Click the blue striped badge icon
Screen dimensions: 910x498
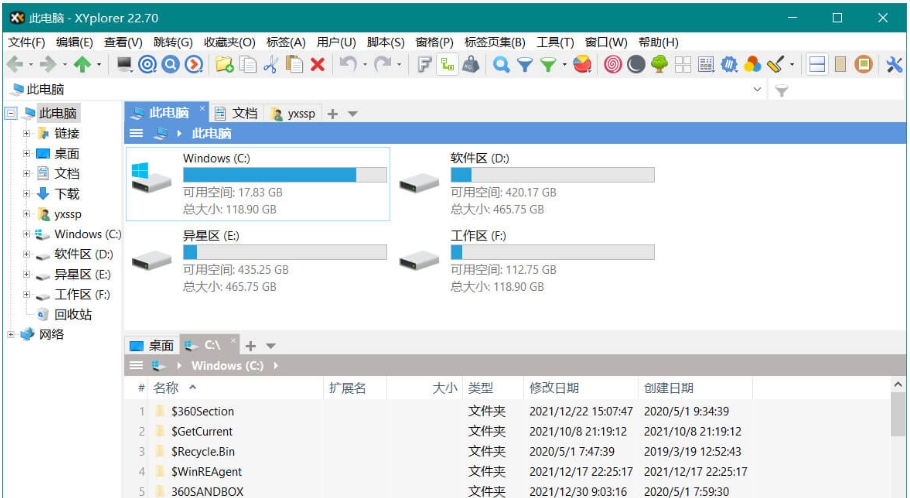729,64
